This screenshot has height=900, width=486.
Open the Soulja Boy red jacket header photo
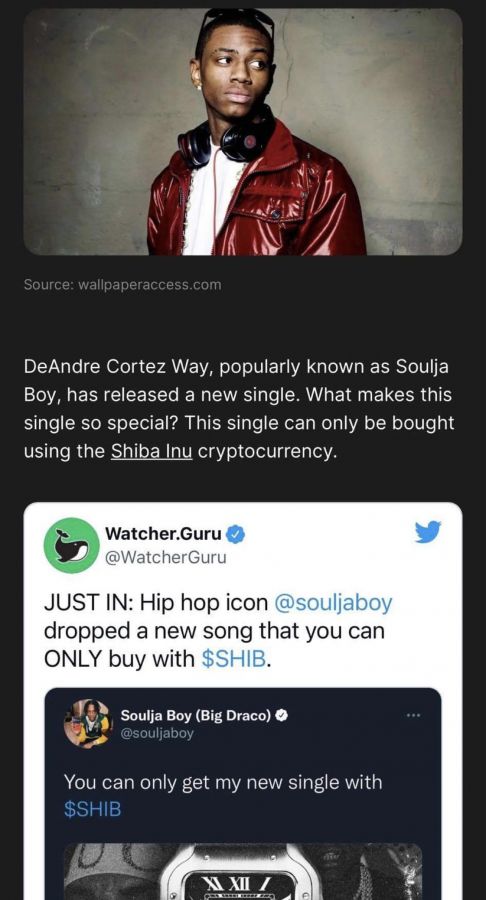tap(243, 131)
